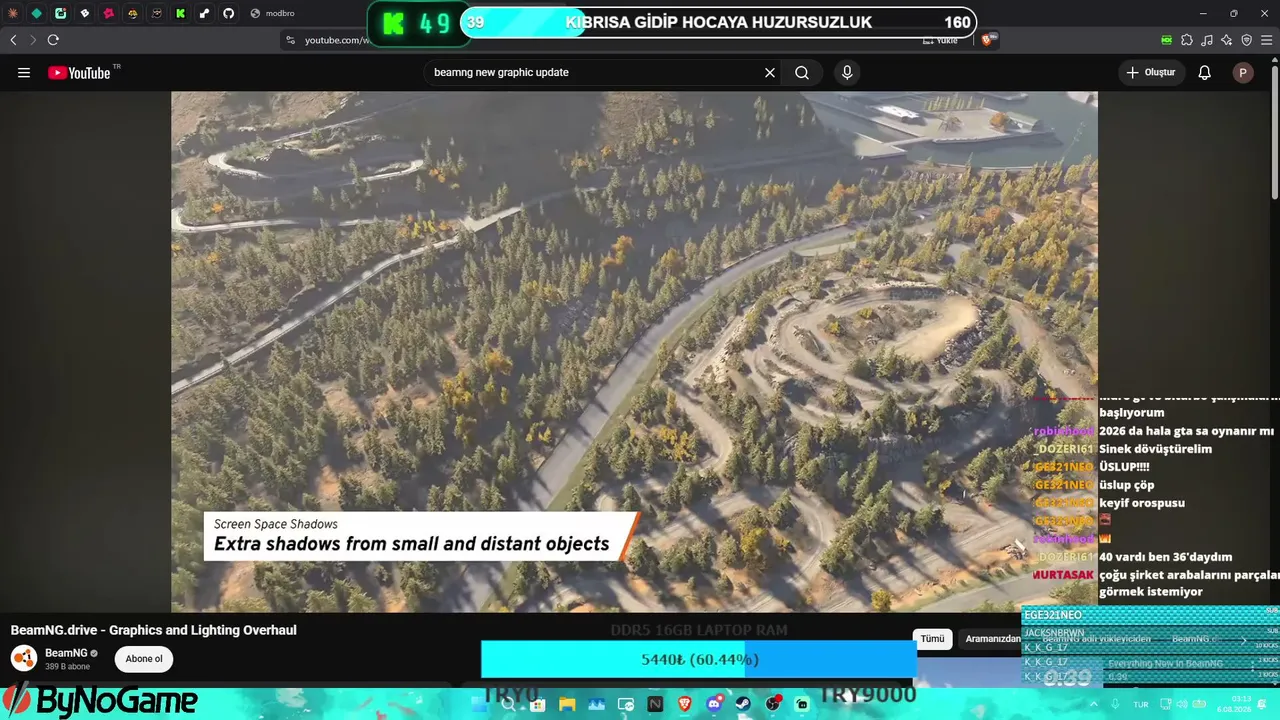Open OBS Studio from the taskbar
1280x720 pixels.
[773, 704]
